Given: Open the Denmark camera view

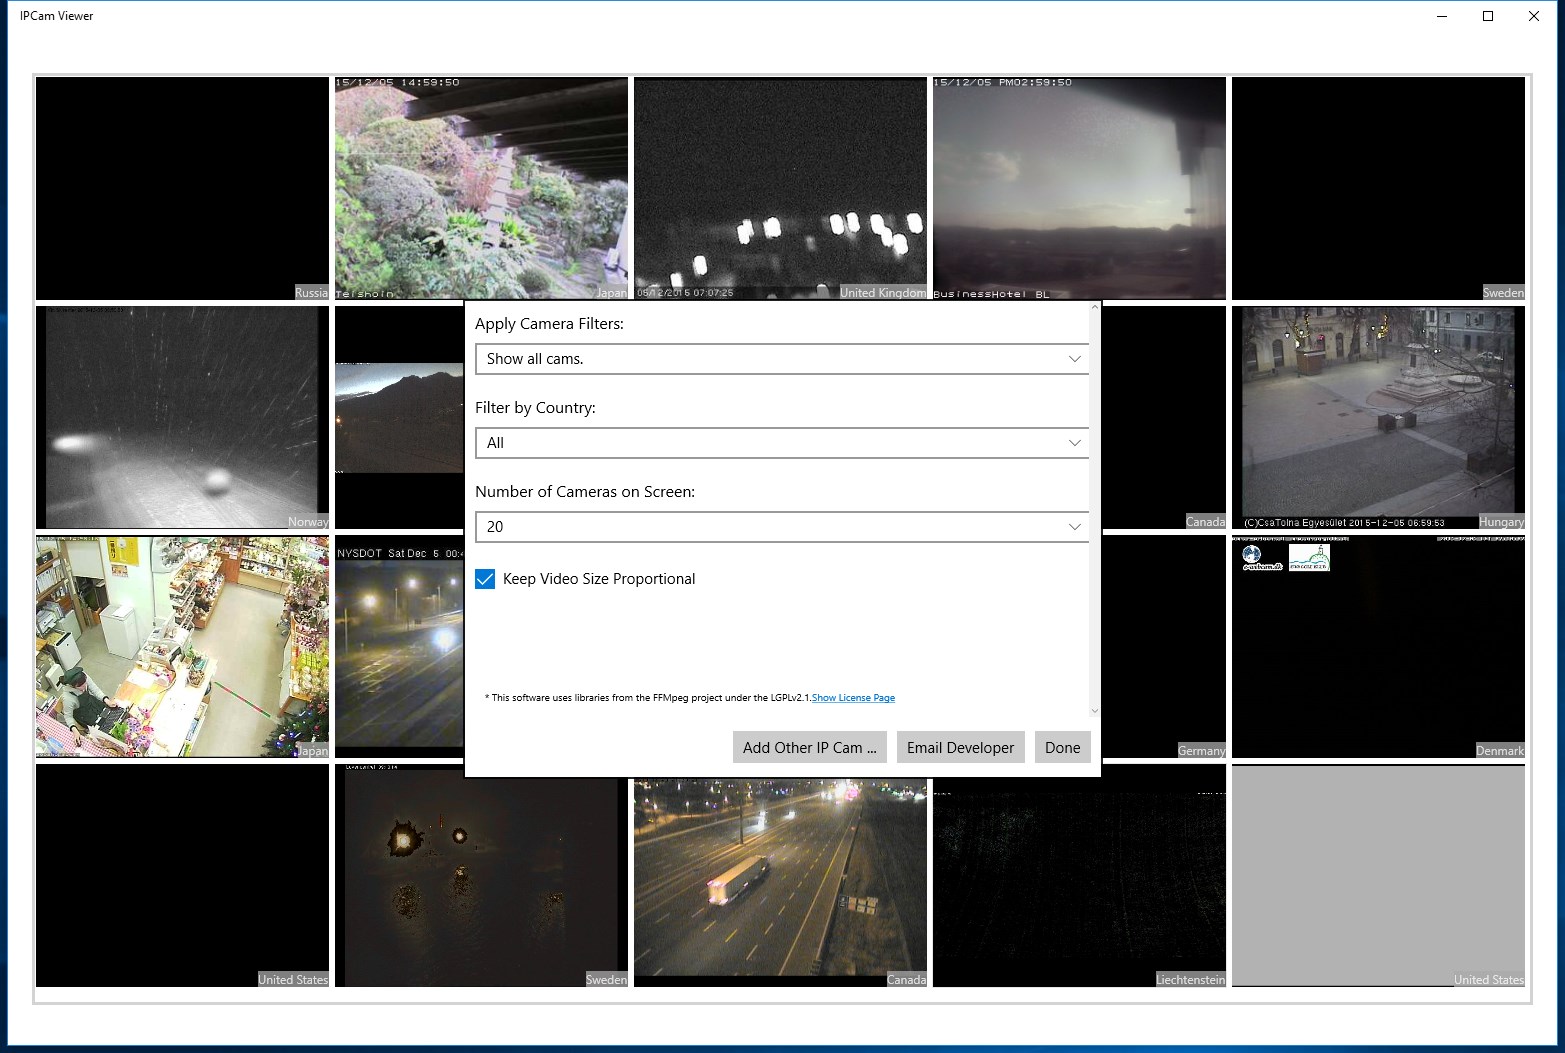Looking at the screenshot, I should [x=1378, y=646].
